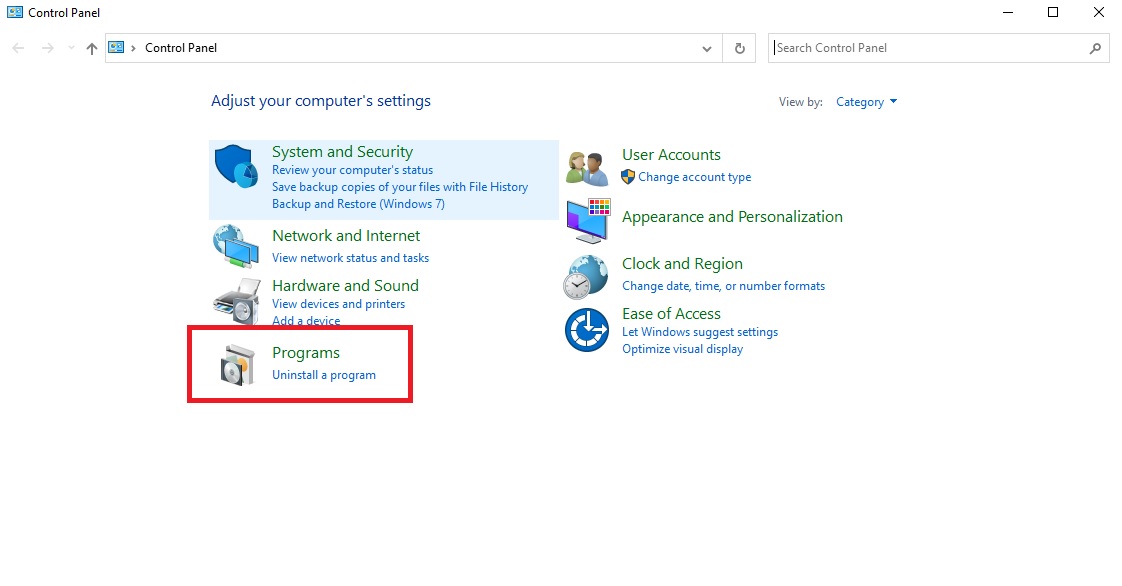This screenshot has width=1122, height=586.
Task: Open the recent locations dropdown arrow
Action: (71, 48)
